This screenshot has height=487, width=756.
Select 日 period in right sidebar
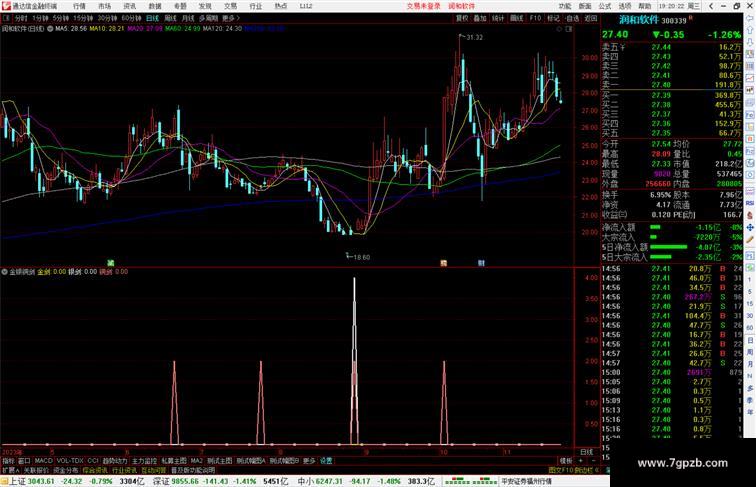click(x=750, y=340)
